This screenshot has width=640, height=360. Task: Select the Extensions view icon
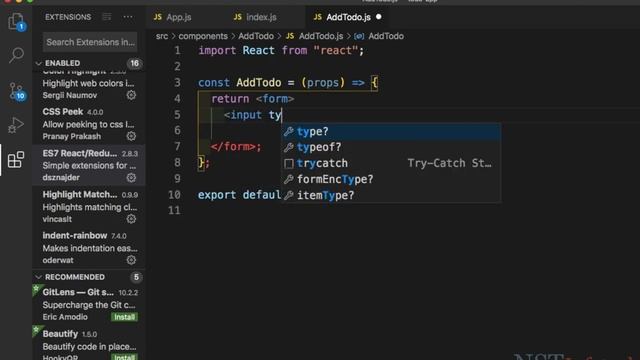pos(16,160)
